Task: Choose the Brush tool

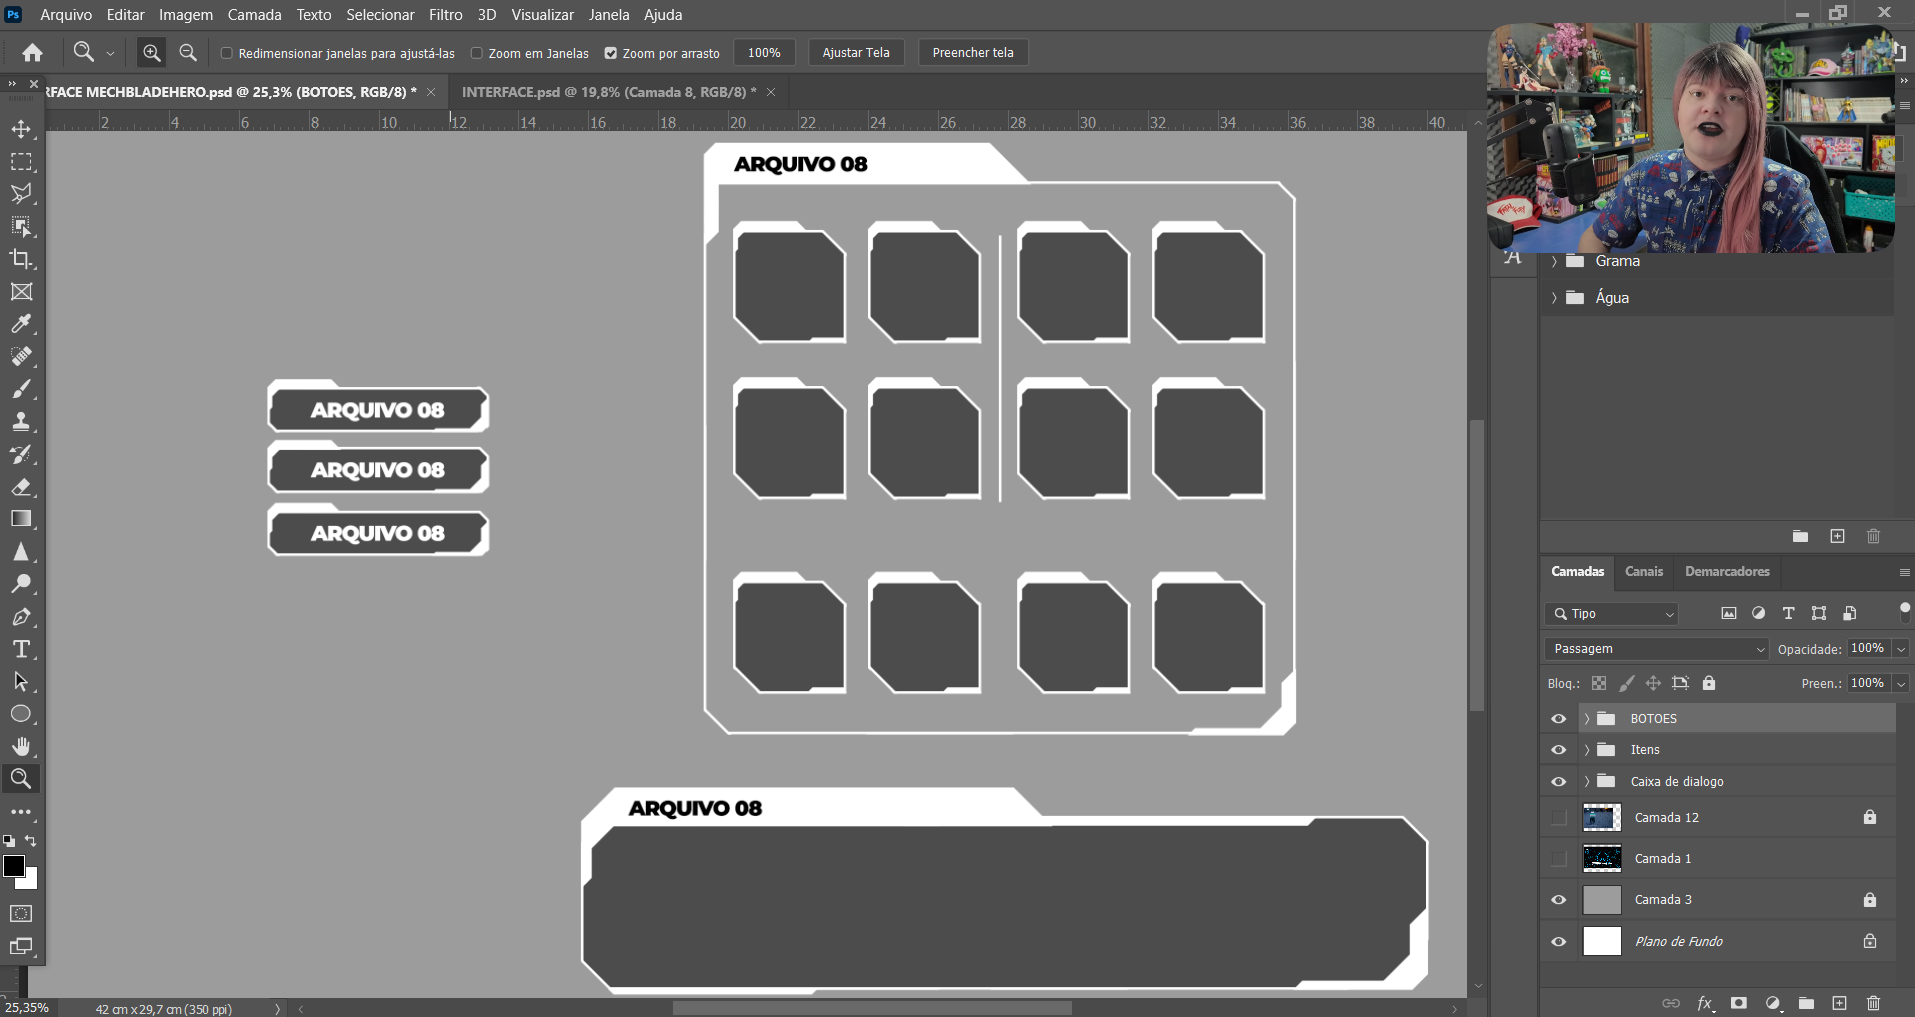Action: (x=21, y=389)
